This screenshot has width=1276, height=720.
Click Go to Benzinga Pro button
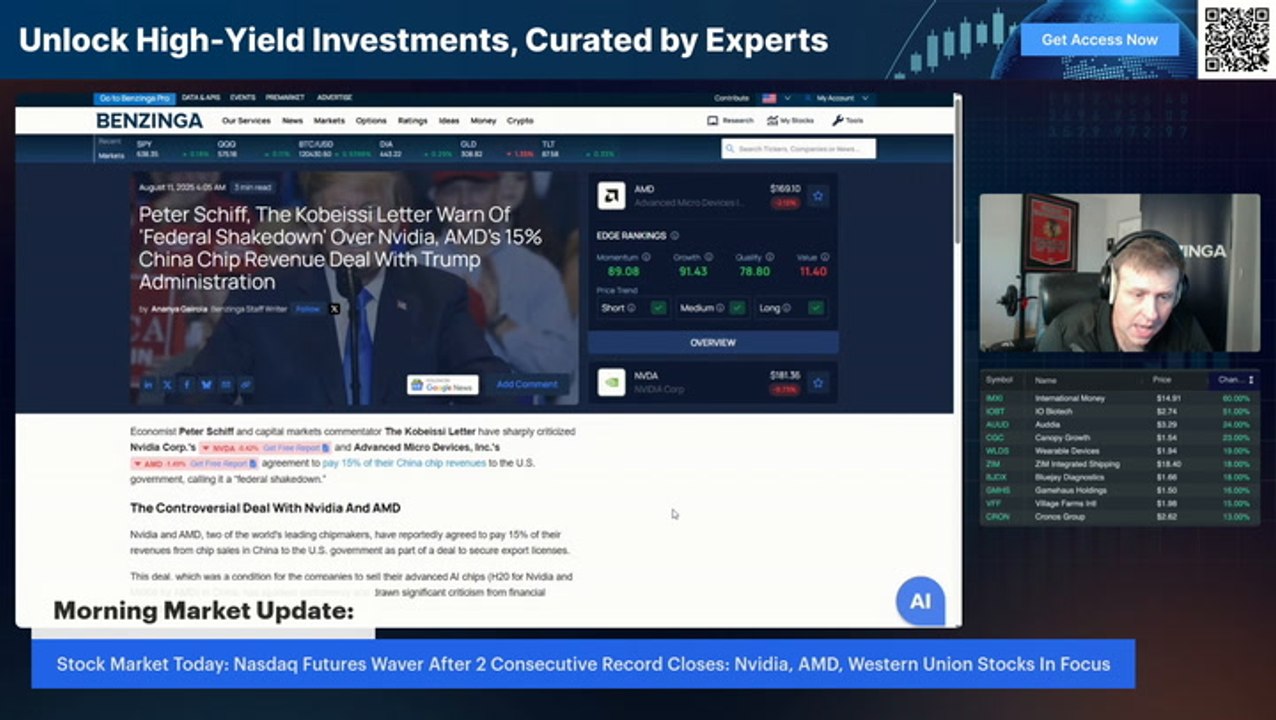click(134, 99)
